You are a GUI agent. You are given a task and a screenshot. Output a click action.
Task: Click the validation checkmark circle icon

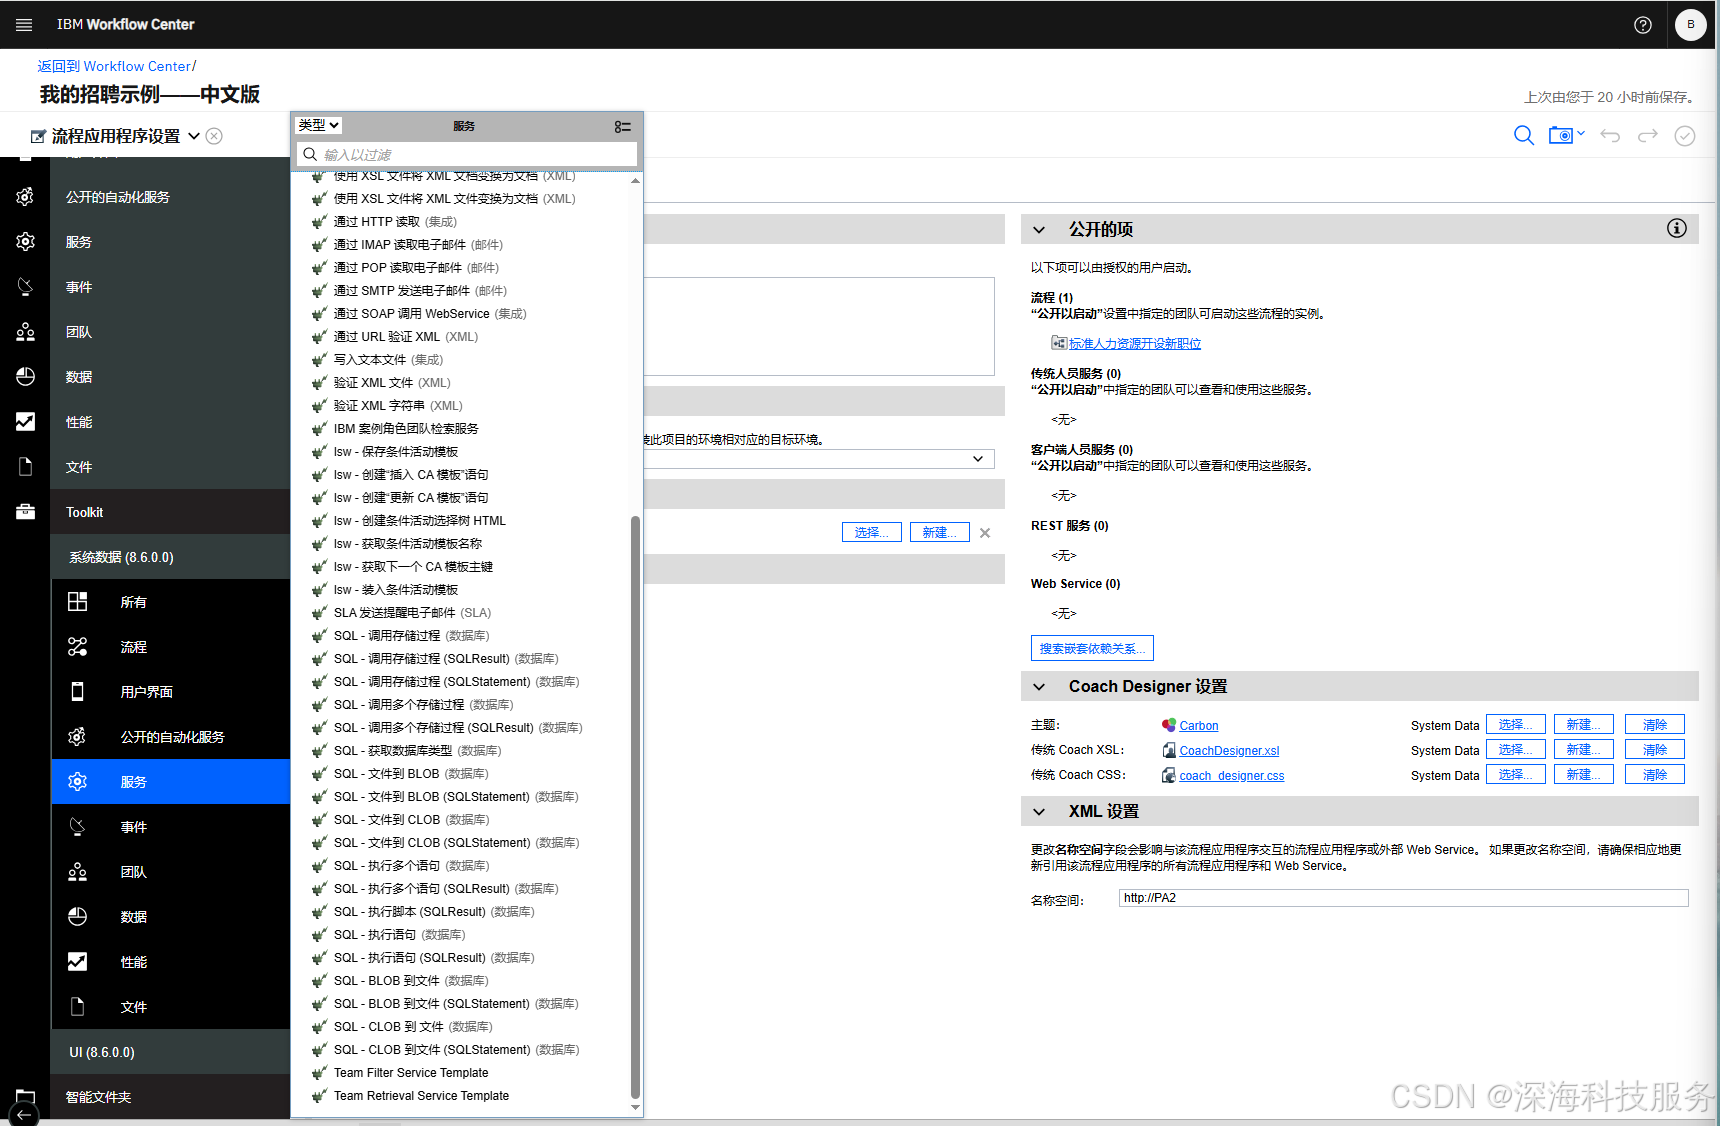tap(1685, 135)
